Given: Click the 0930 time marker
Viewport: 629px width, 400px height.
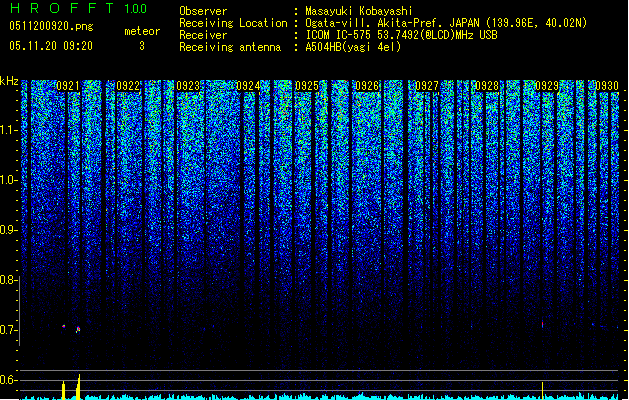Looking at the screenshot, I should coord(607,86).
